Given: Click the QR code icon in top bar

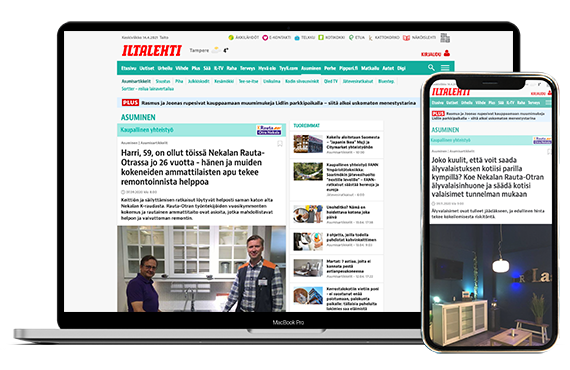Looking at the screenshot, I should pyautogui.click(x=445, y=38).
